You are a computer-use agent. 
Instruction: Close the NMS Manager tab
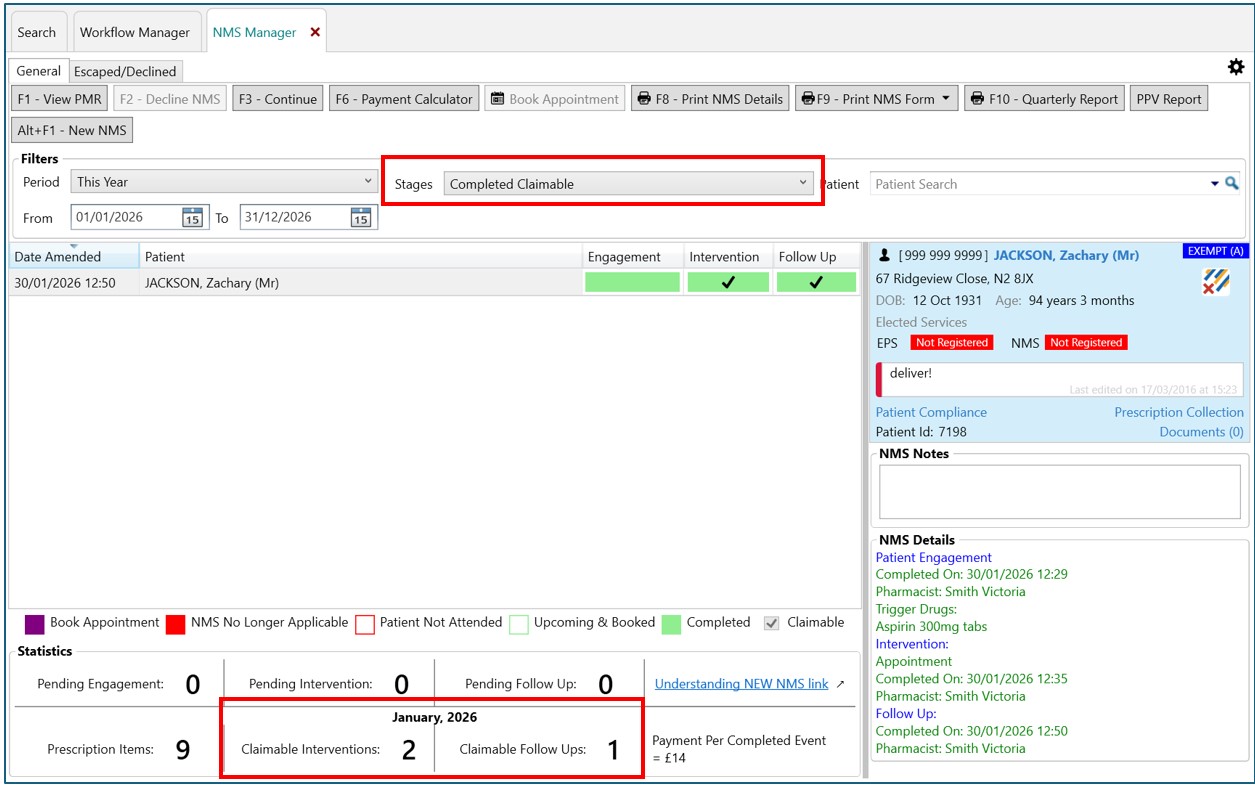point(315,32)
